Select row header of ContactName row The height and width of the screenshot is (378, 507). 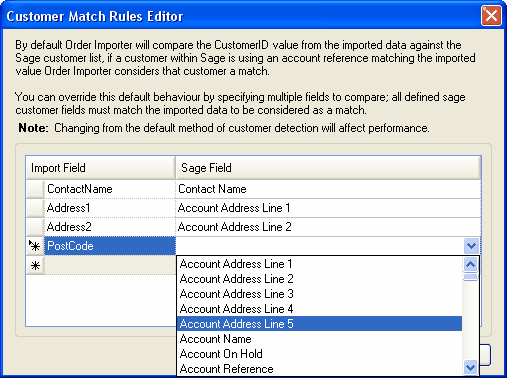pos(35,189)
